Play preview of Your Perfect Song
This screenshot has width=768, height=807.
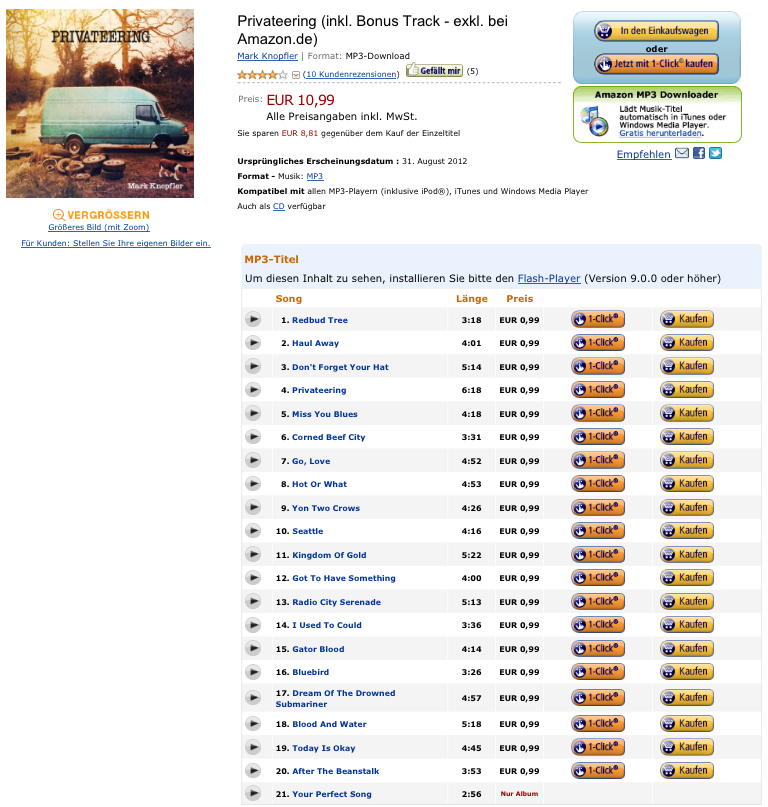point(253,794)
